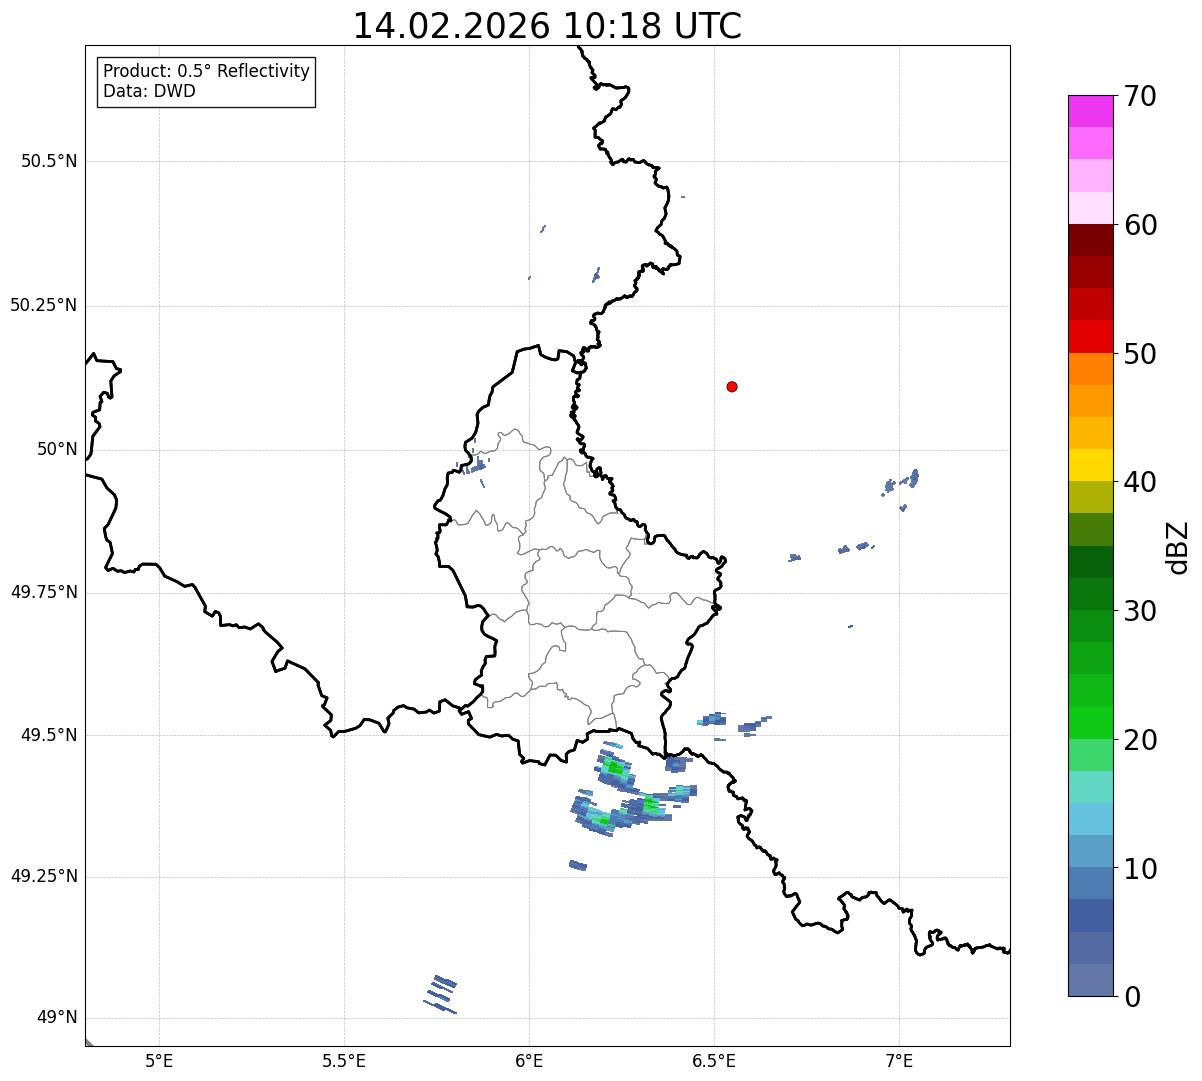Click the 49°N latitude label
1202x1081 pixels.
(x=57, y=1018)
